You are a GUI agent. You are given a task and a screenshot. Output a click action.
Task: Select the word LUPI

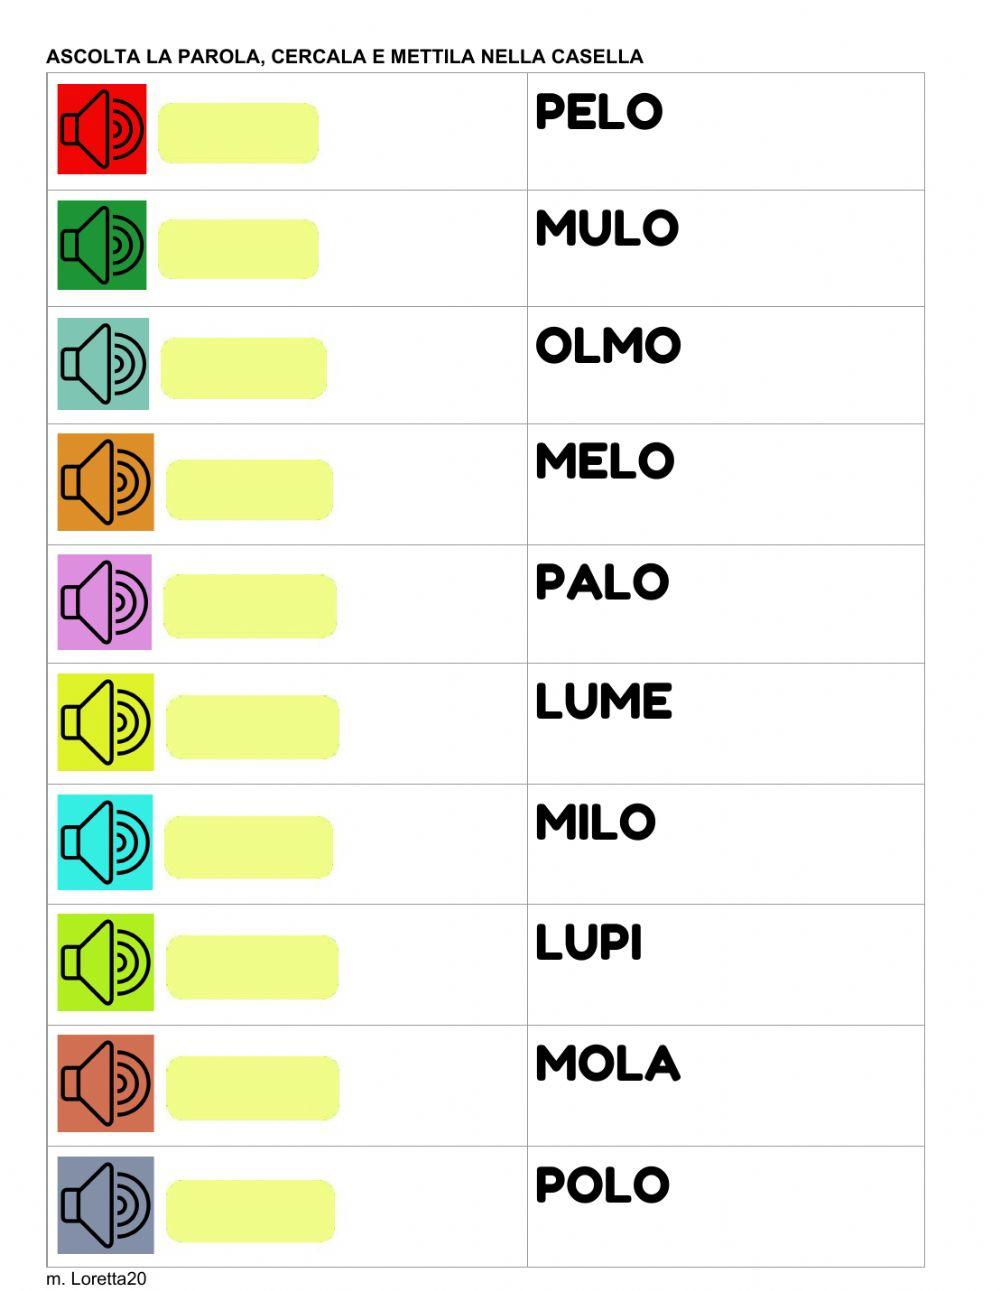588,943
